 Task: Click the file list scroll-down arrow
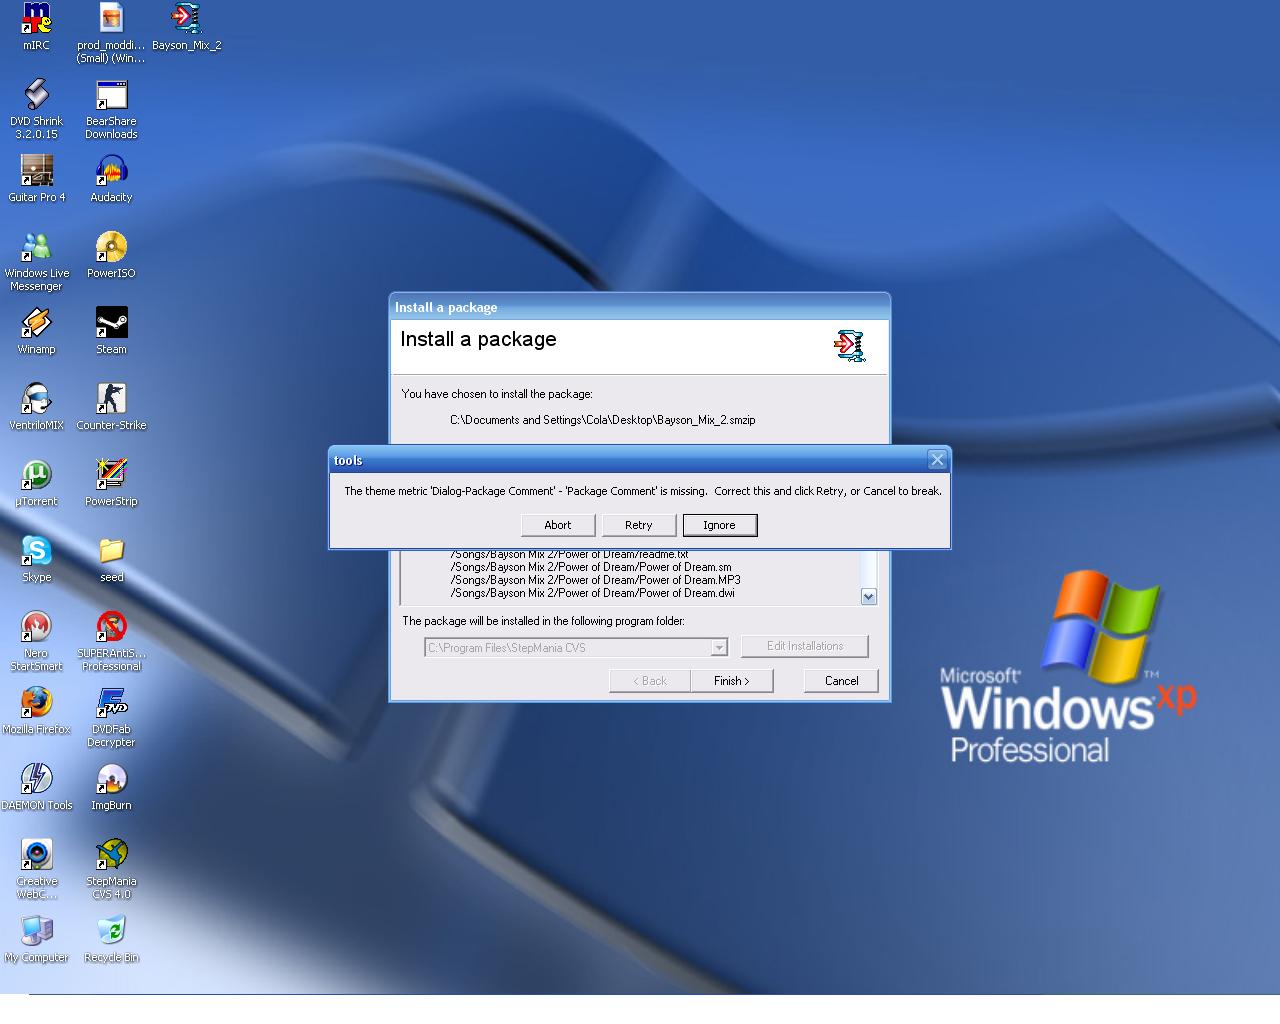(x=868, y=596)
